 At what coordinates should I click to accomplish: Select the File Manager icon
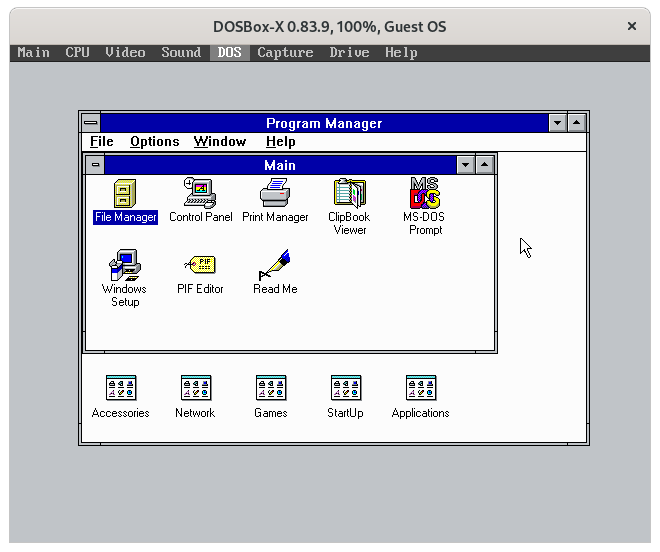coord(125,193)
